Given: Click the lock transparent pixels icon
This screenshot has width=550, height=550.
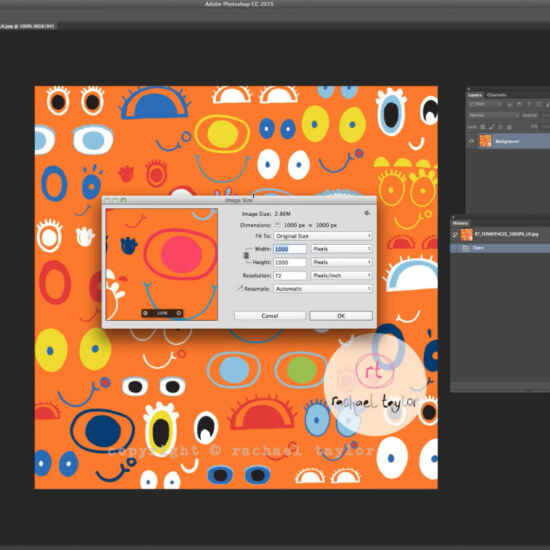Looking at the screenshot, I should [483, 127].
